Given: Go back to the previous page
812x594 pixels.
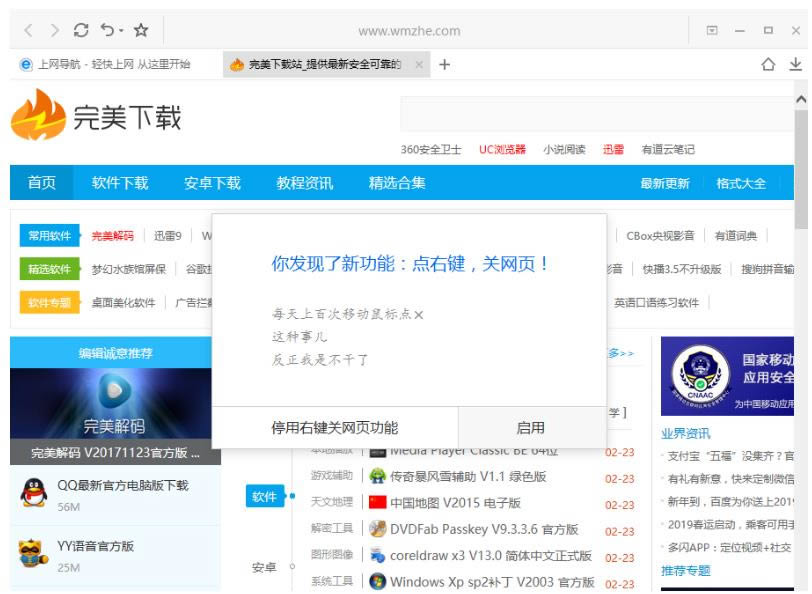Looking at the screenshot, I should click(28, 31).
